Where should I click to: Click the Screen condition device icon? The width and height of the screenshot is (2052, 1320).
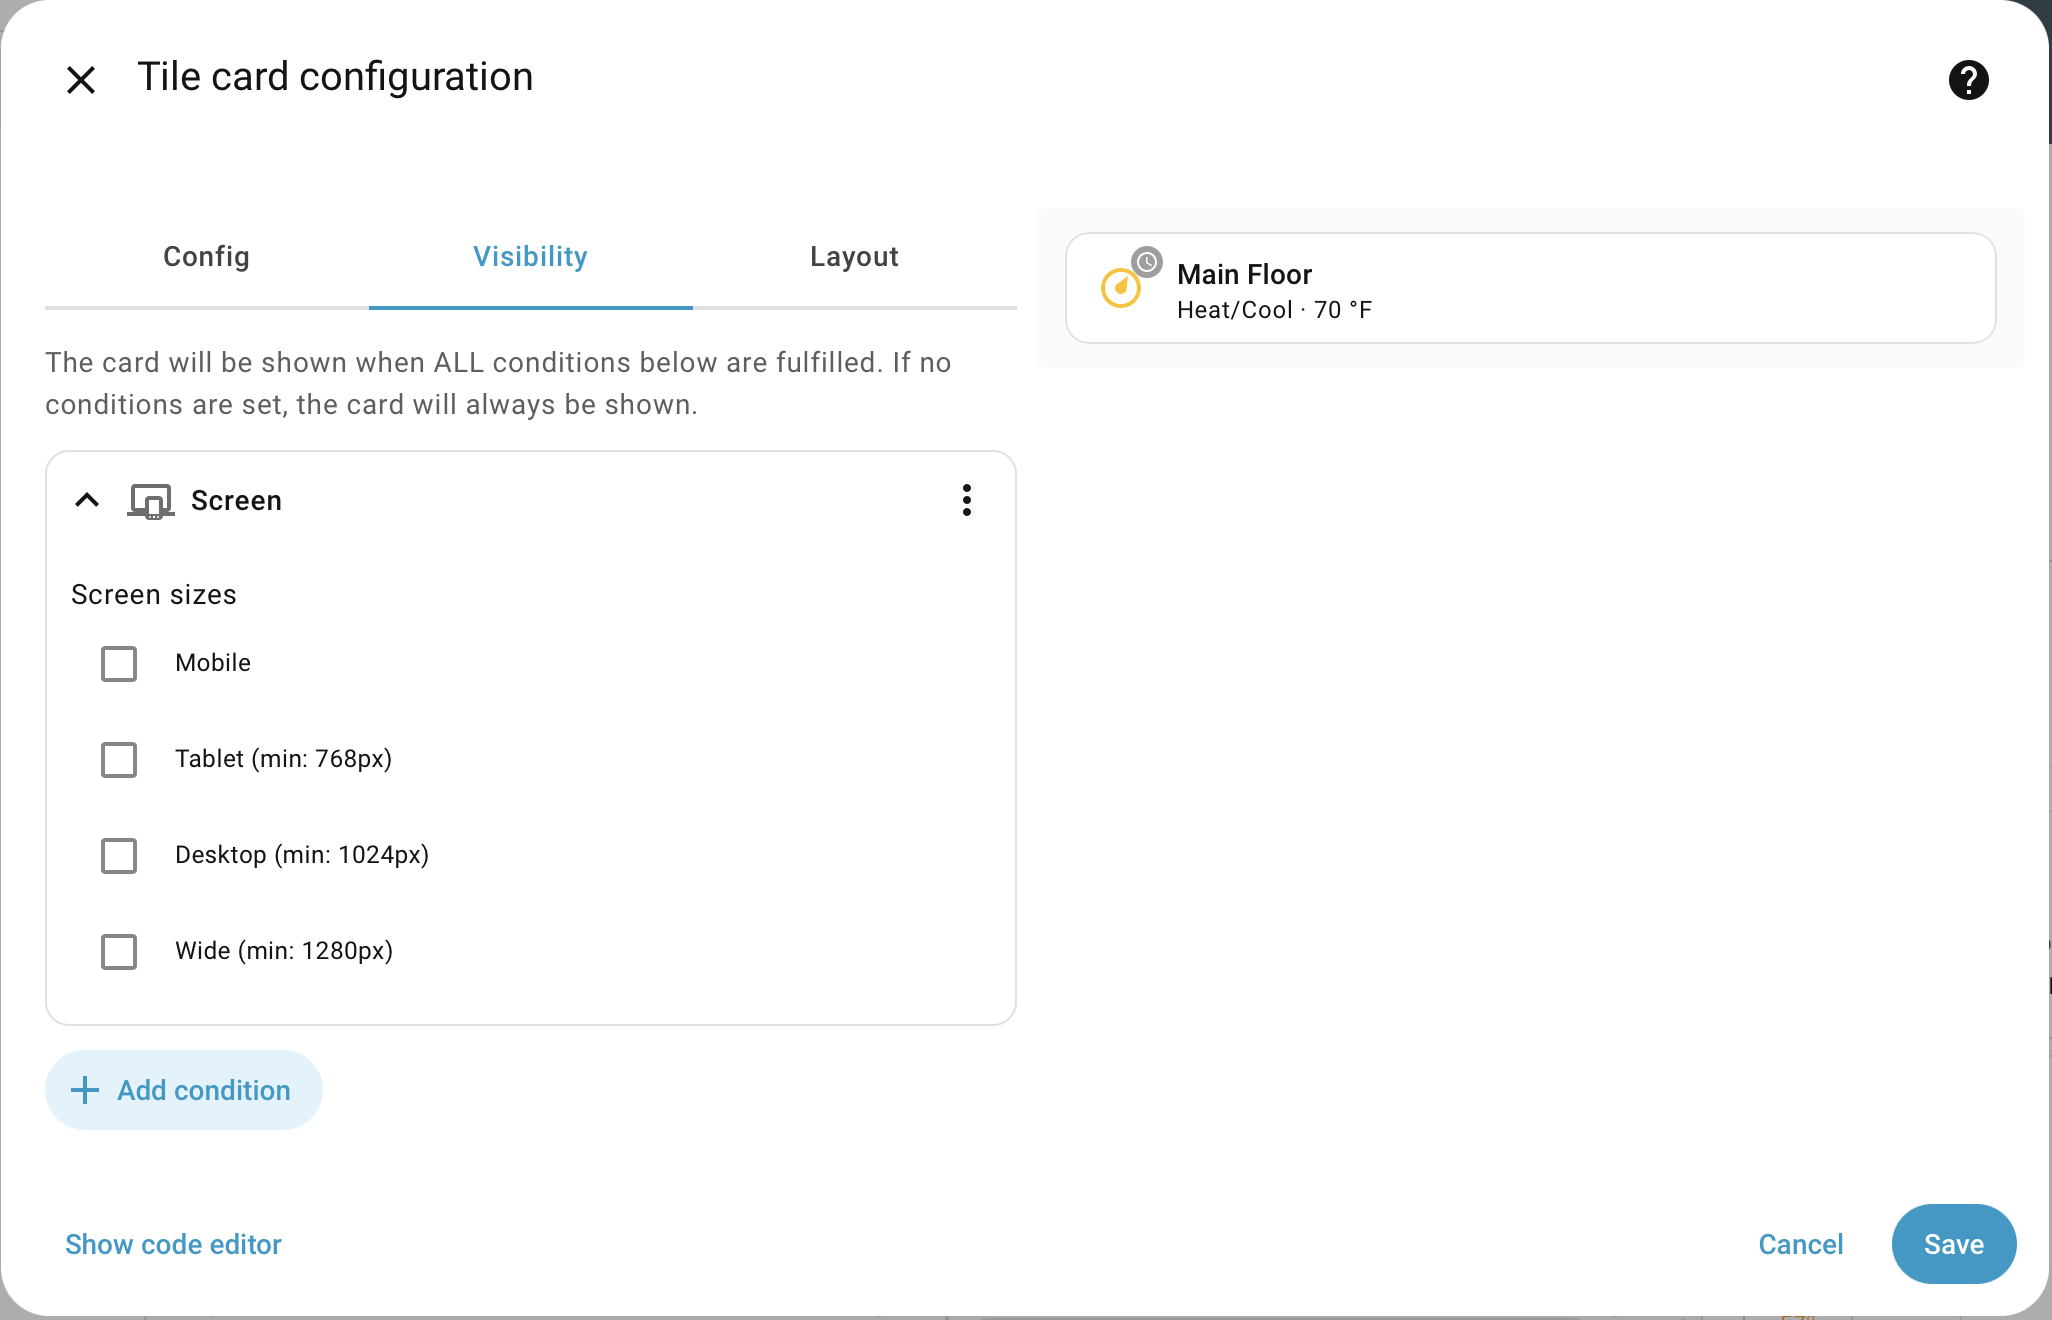[151, 501]
